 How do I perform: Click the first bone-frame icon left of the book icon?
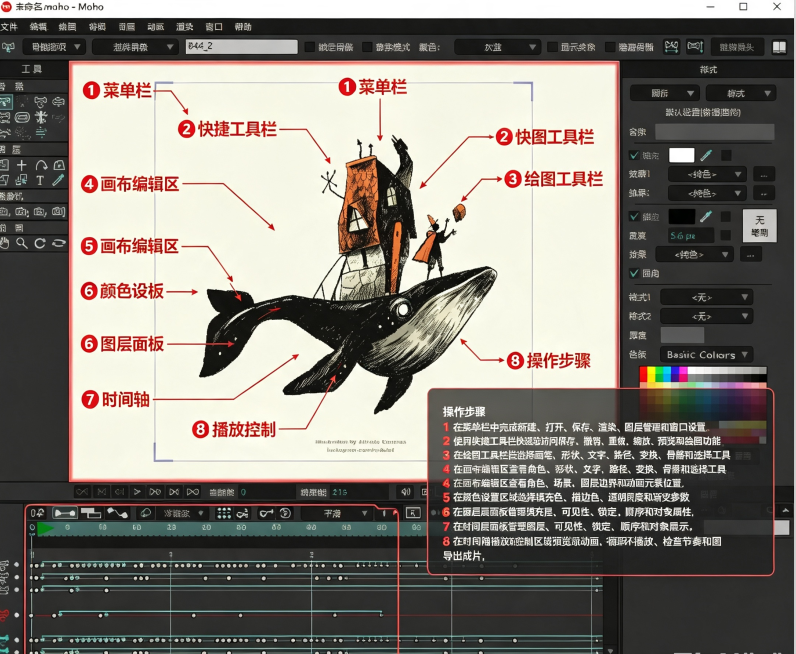tap(672, 47)
